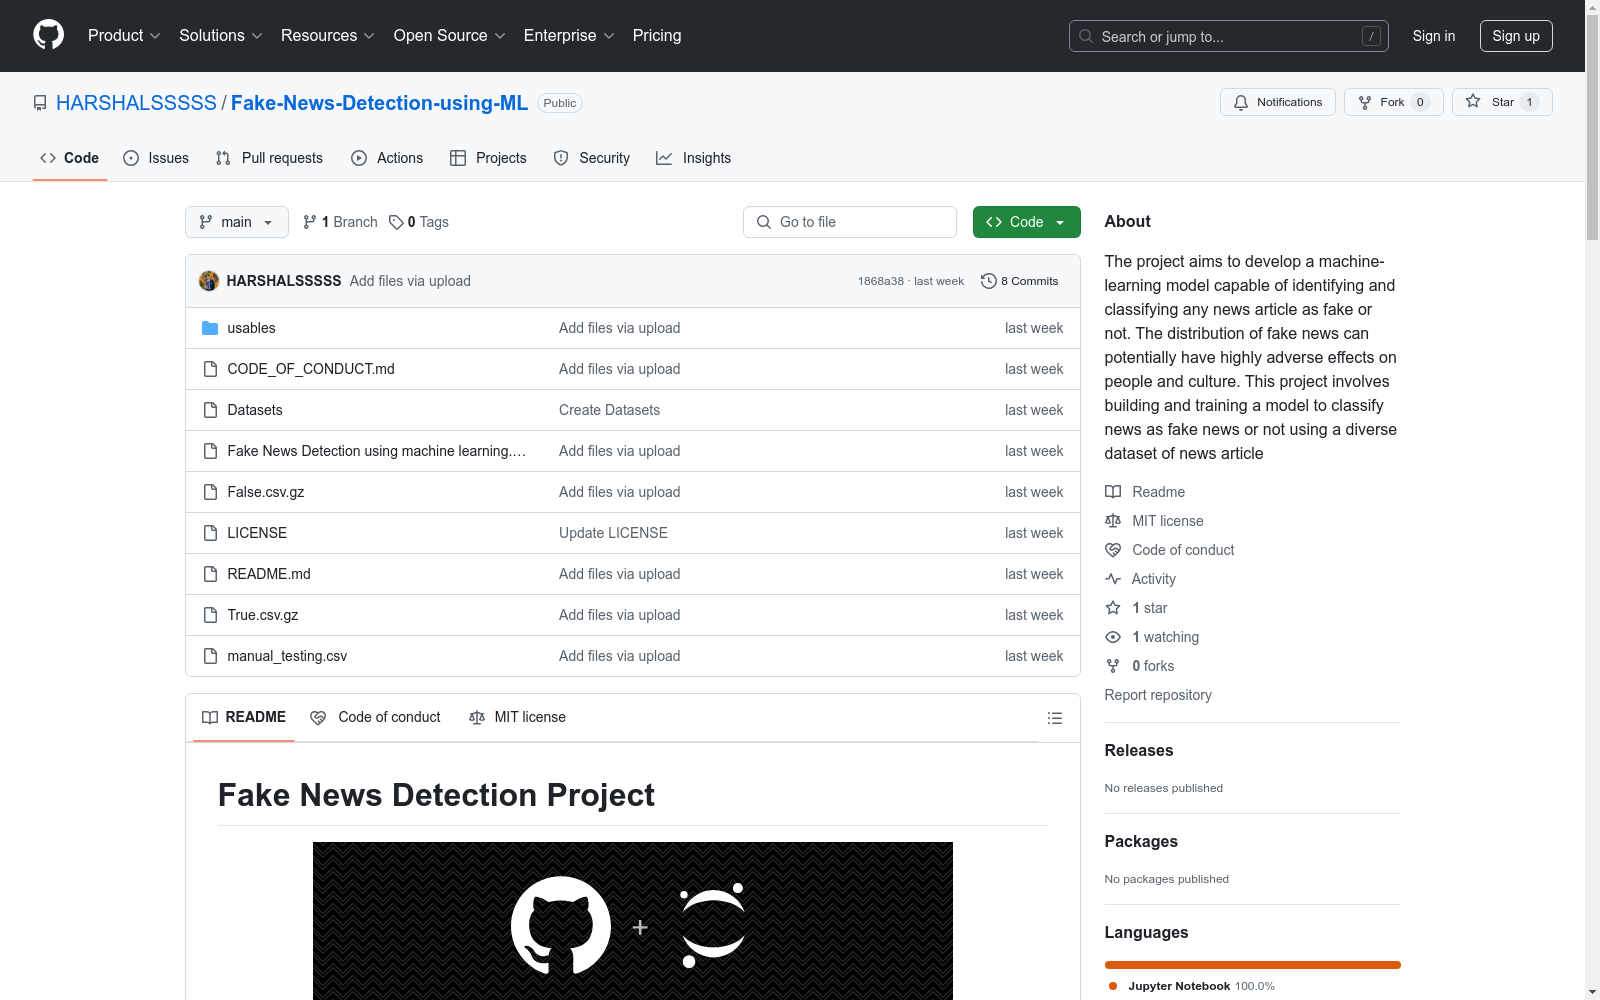Open the Insights tab
Viewport: 1600px width, 1000px height.
click(x=694, y=158)
